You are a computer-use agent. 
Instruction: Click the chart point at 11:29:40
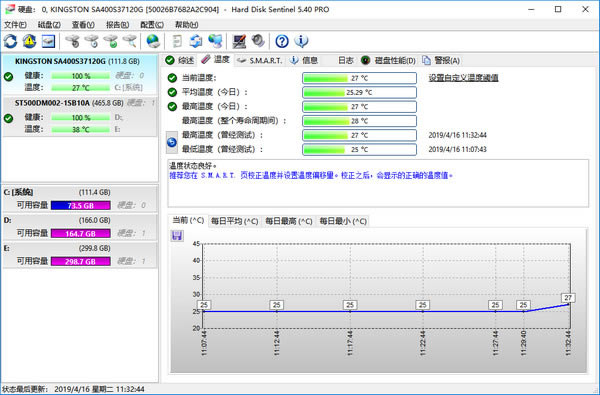pos(523,311)
